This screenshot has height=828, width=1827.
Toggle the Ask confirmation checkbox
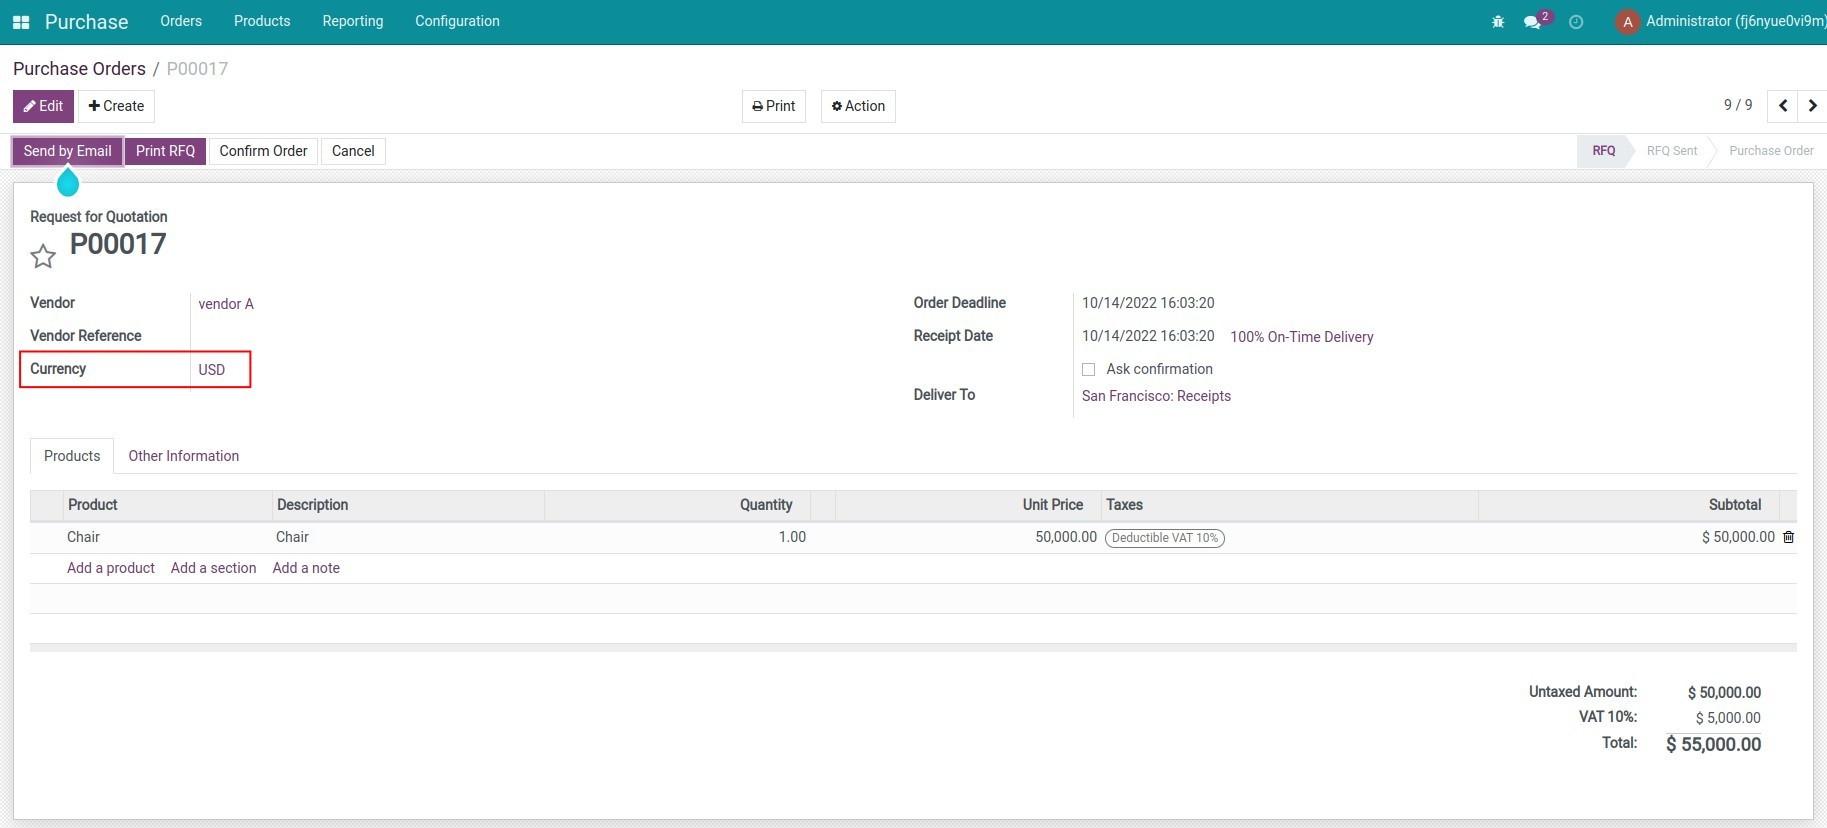[1089, 370]
